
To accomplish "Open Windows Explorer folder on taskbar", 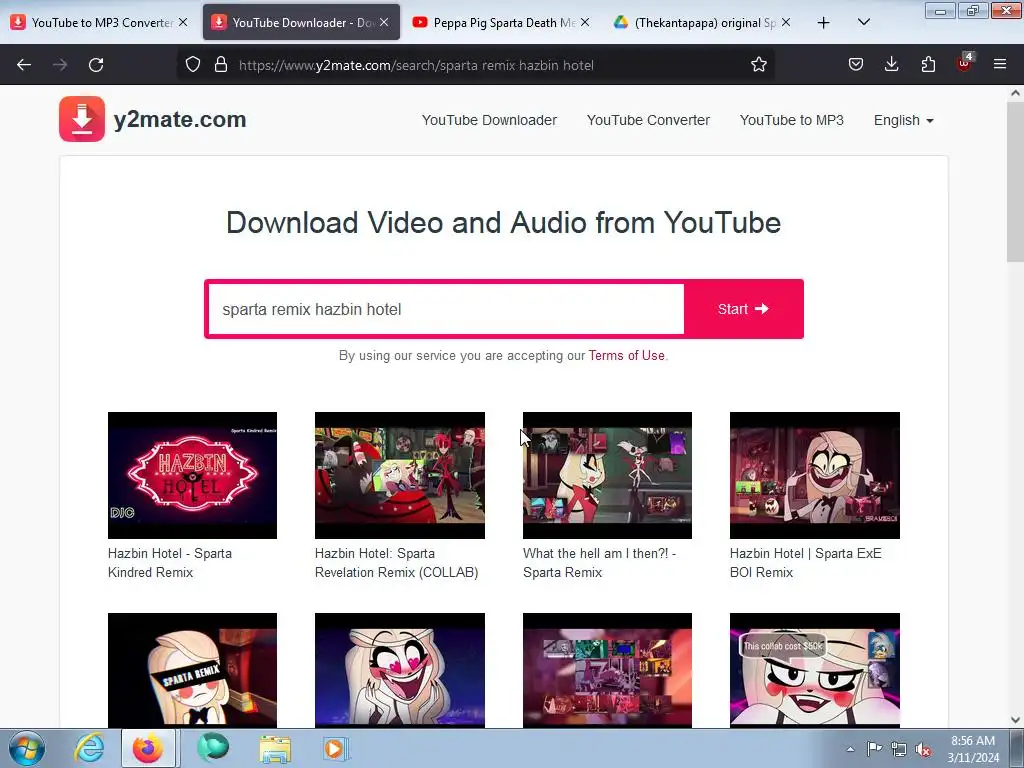I will [x=275, y=748].
